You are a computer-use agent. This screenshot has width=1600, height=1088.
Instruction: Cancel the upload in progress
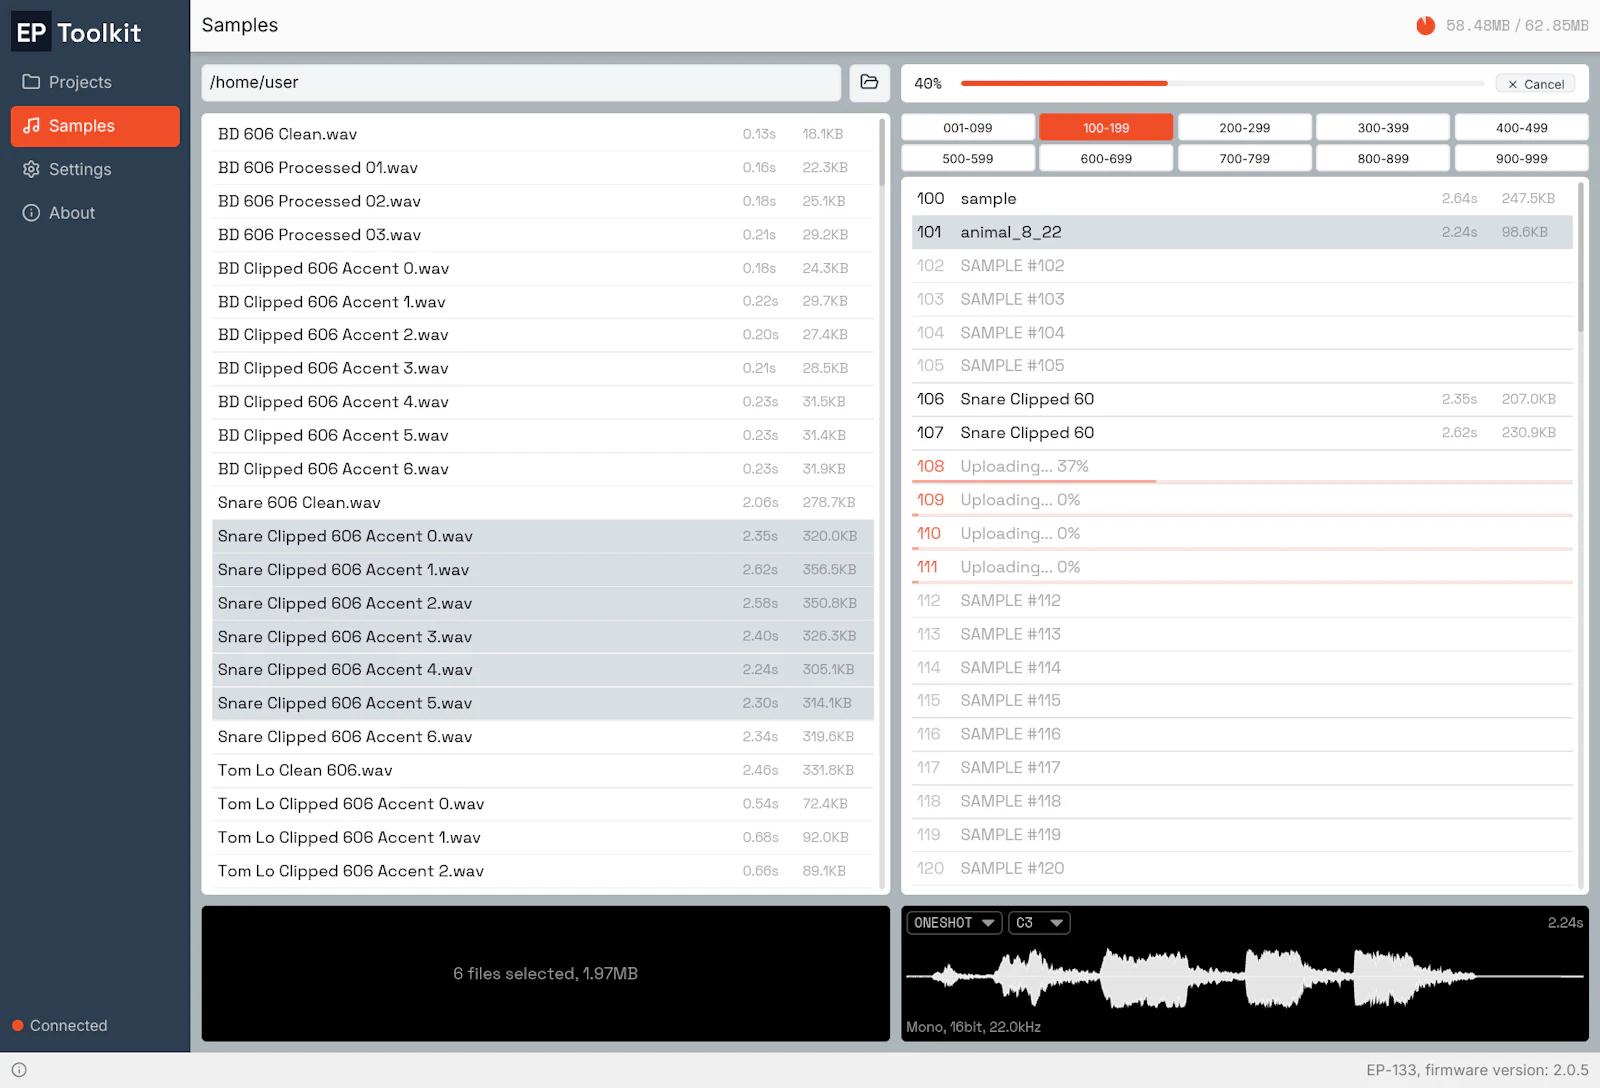pyautogui.click(x=1536, y=84)
